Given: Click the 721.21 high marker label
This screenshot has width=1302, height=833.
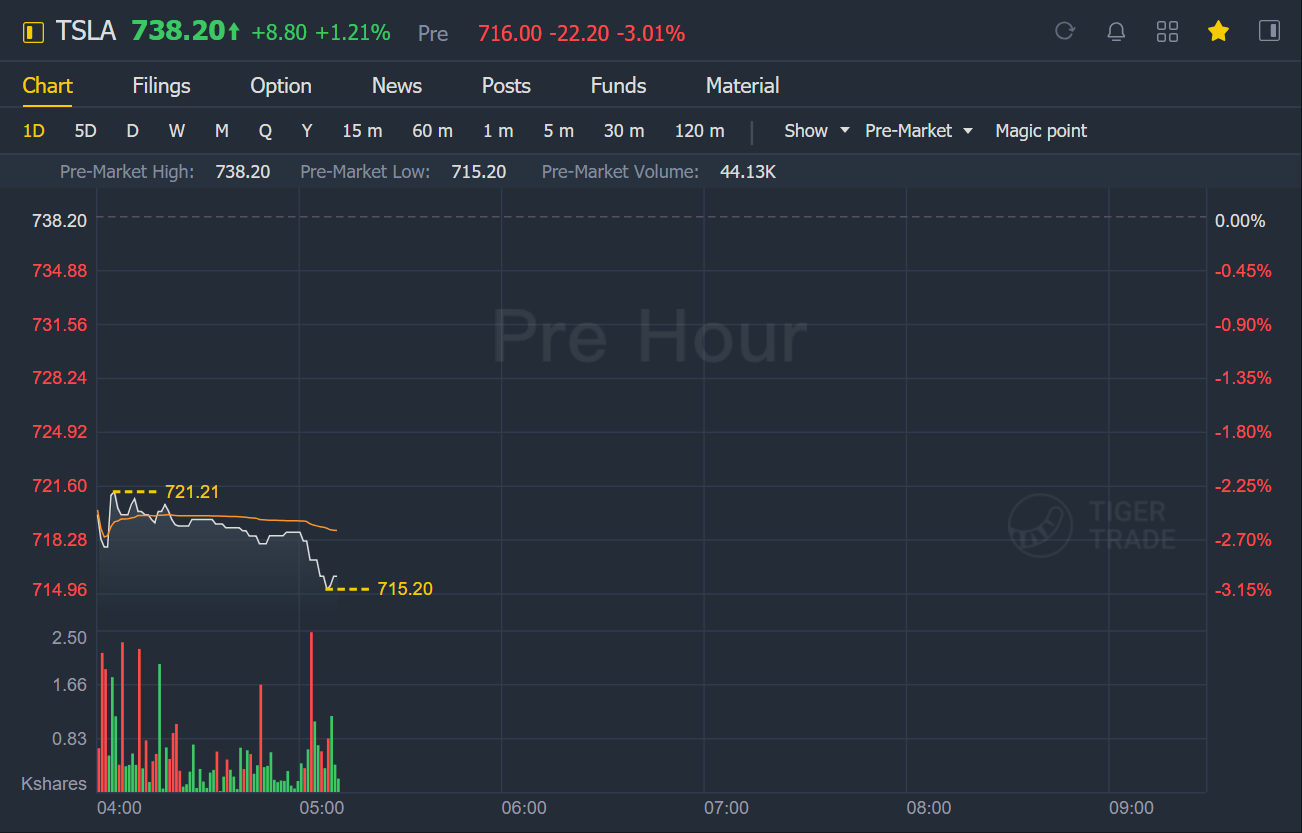Looking at the screenshot, I should 192,492.
